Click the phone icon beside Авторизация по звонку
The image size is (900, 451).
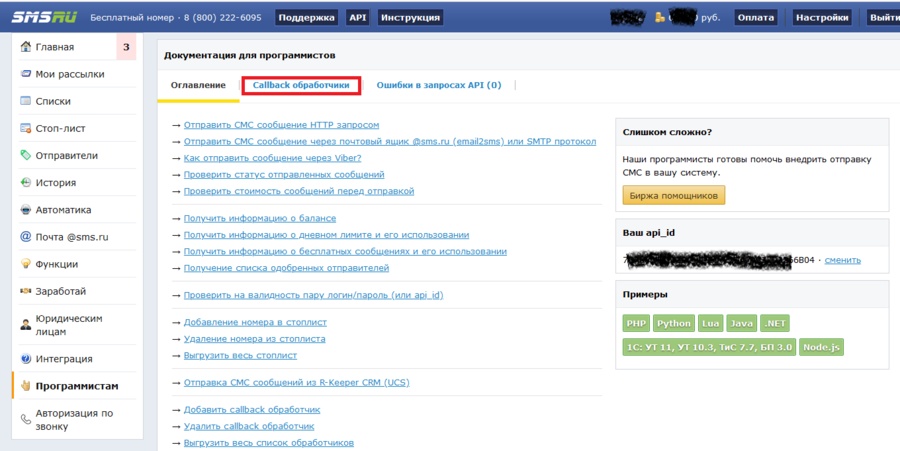click(x=25, y=419)
